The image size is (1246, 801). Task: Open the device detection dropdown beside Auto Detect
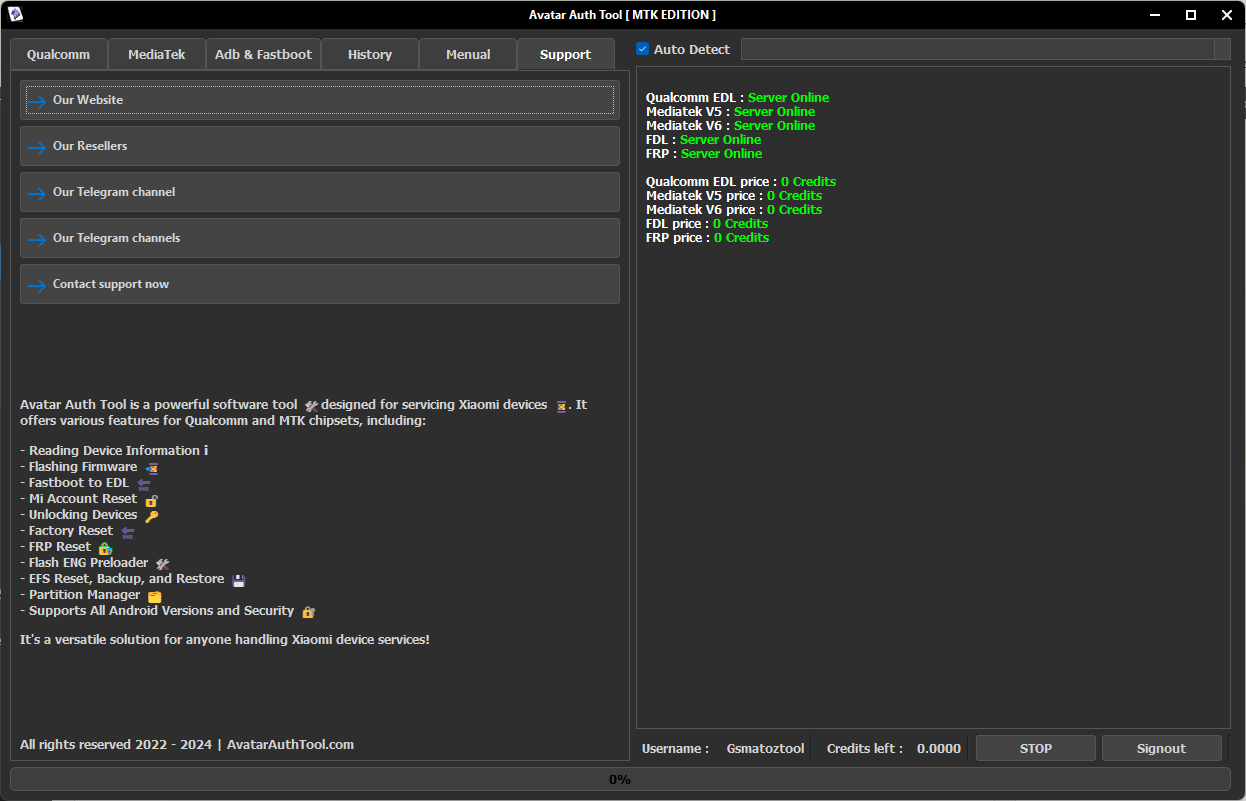click(1221, 48)
